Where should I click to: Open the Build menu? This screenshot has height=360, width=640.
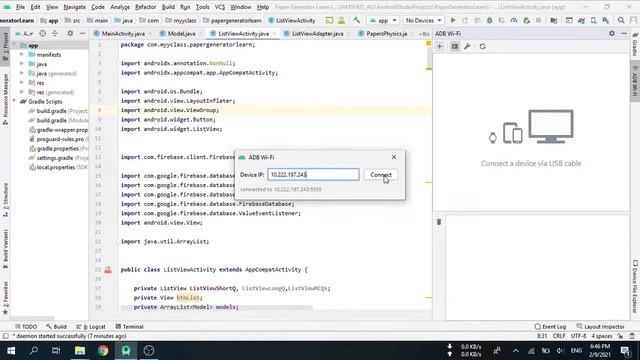pyautogui.click(x=168, y=7)
